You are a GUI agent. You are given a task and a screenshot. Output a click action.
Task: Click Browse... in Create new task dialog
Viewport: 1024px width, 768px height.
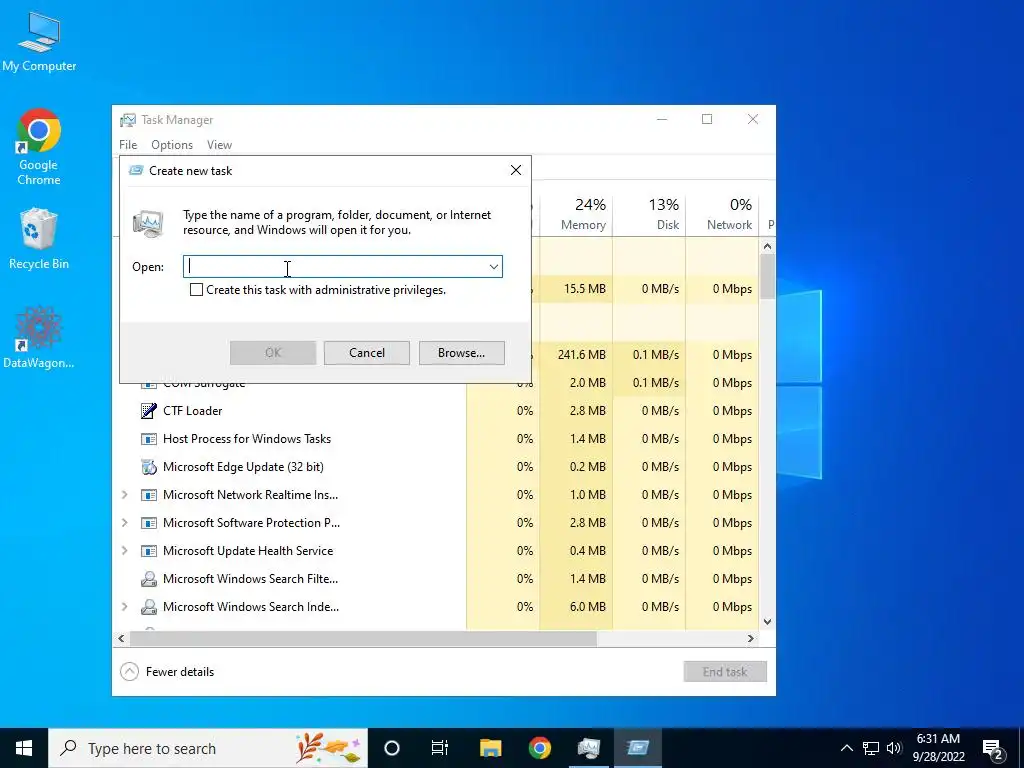462,353
